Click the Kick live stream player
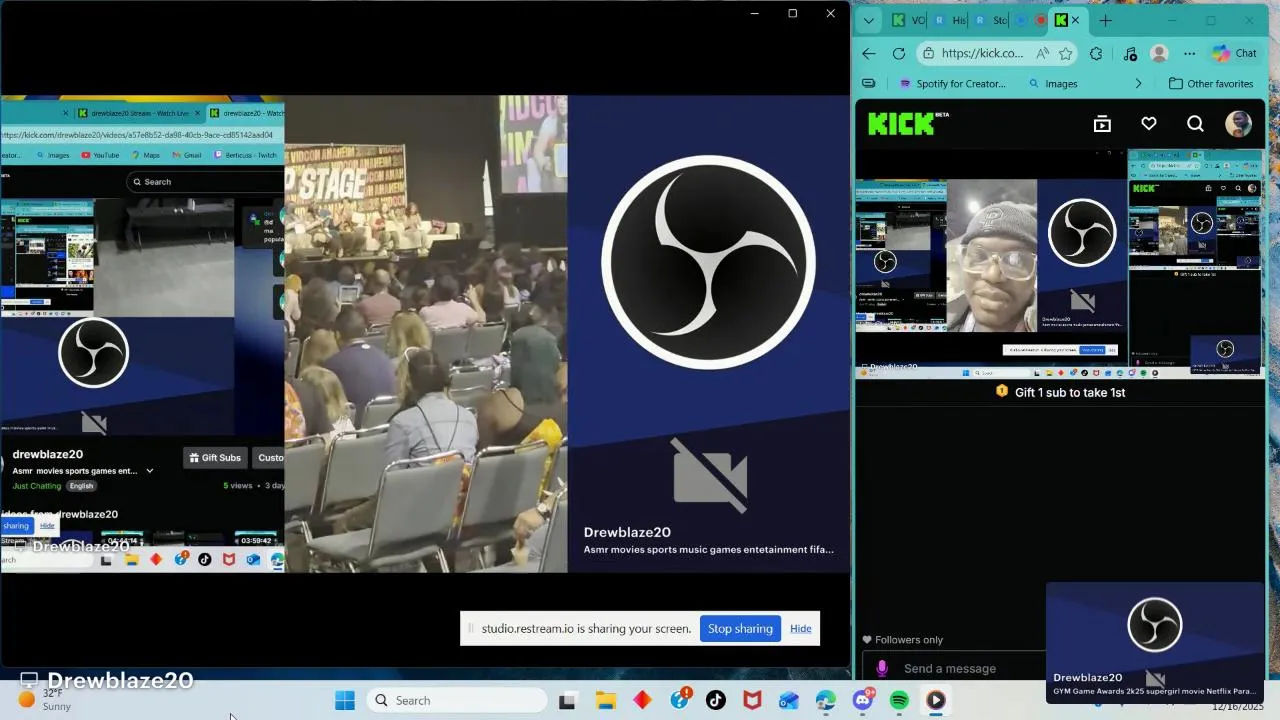 coord(1060,264)
